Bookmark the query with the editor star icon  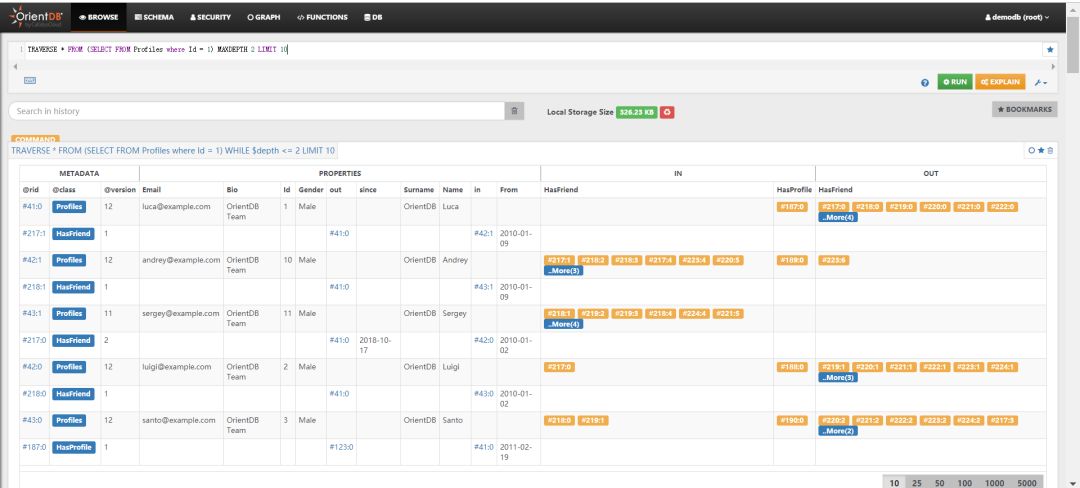[1050, 50]
